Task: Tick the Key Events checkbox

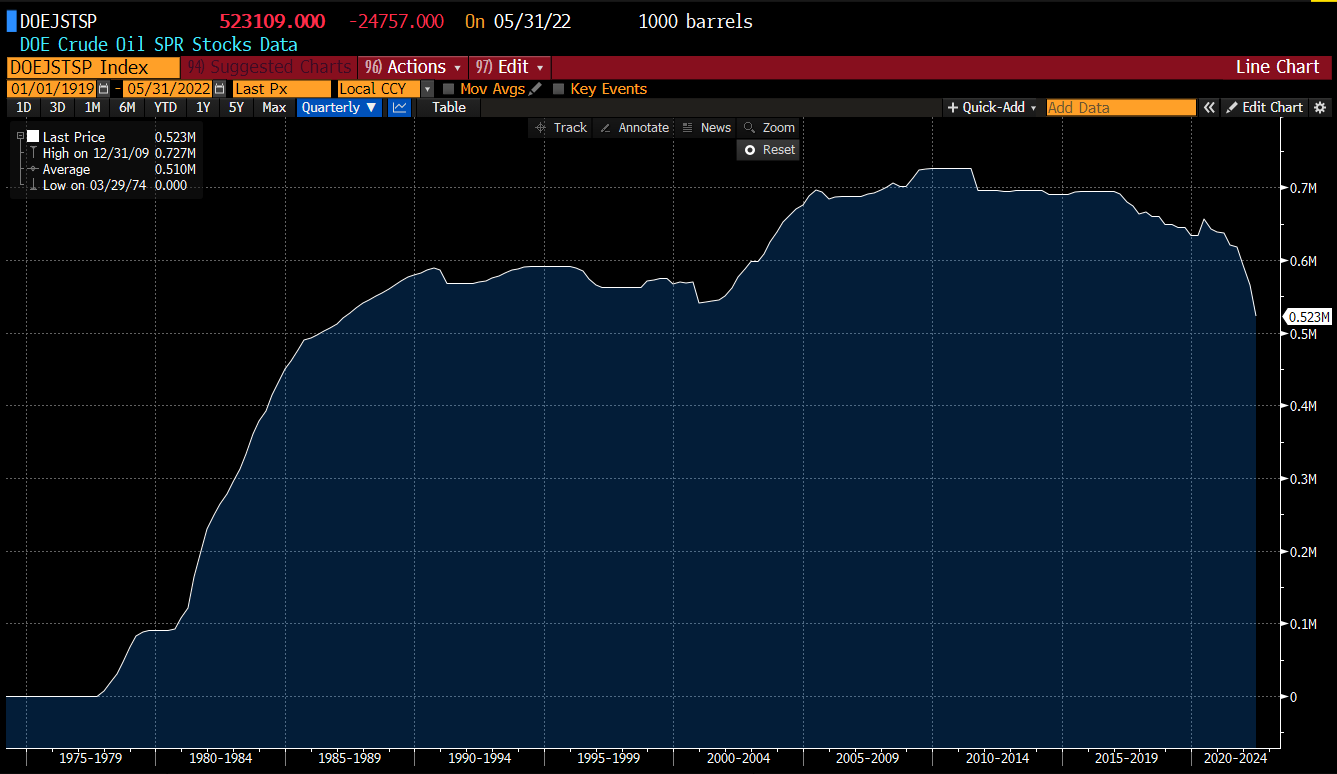Action: [x=559, y=89]
